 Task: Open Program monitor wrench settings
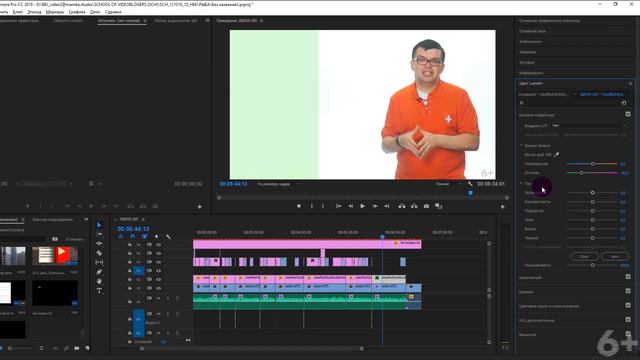pos(470,184)
